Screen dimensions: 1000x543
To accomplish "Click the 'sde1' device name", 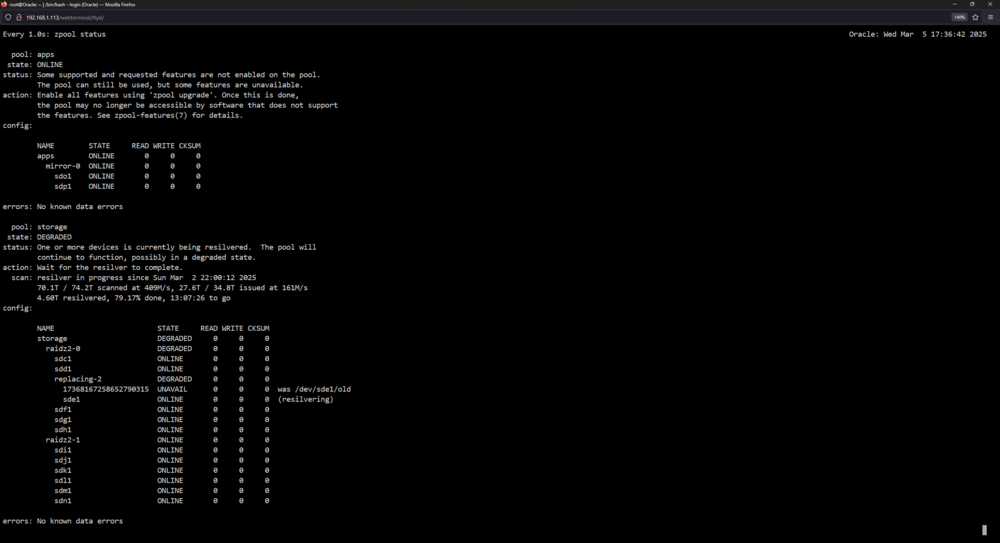I will point(71,399).
